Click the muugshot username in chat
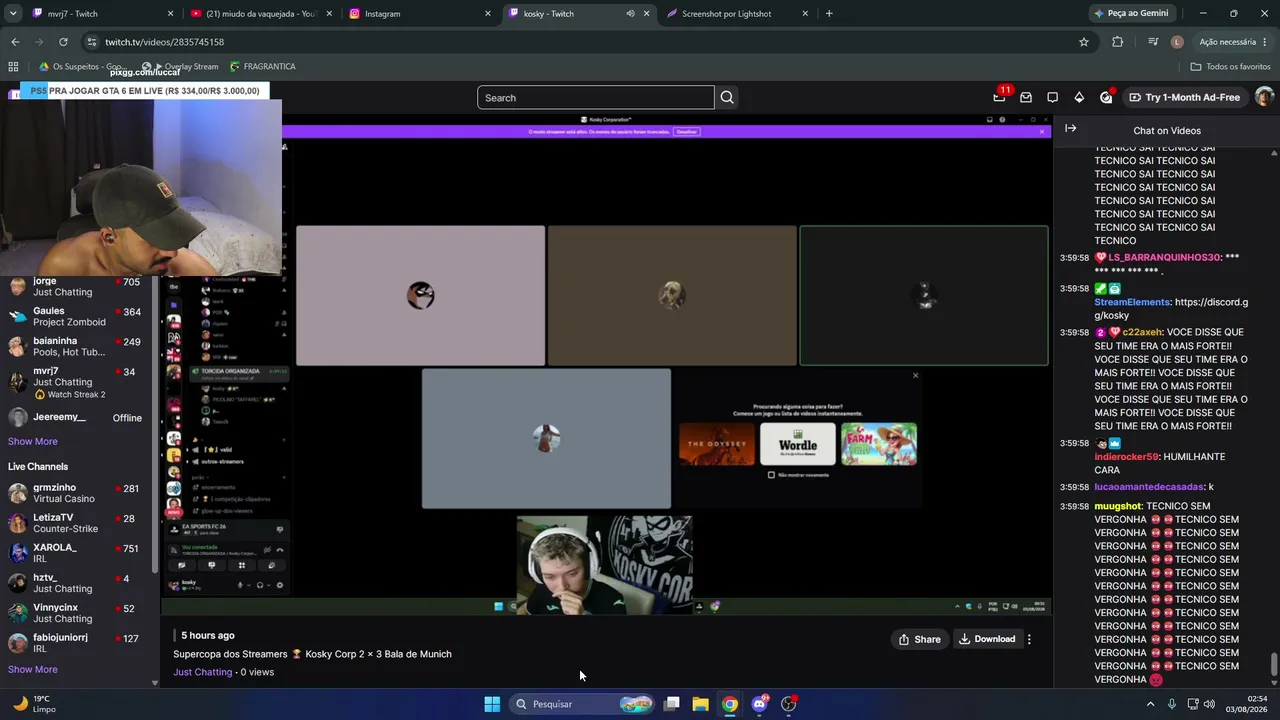 point(1118,506)
